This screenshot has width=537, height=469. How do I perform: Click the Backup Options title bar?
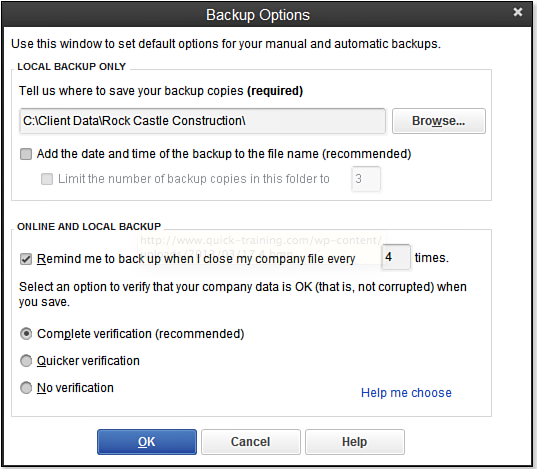pyautogui.click(x=258, y=15)
